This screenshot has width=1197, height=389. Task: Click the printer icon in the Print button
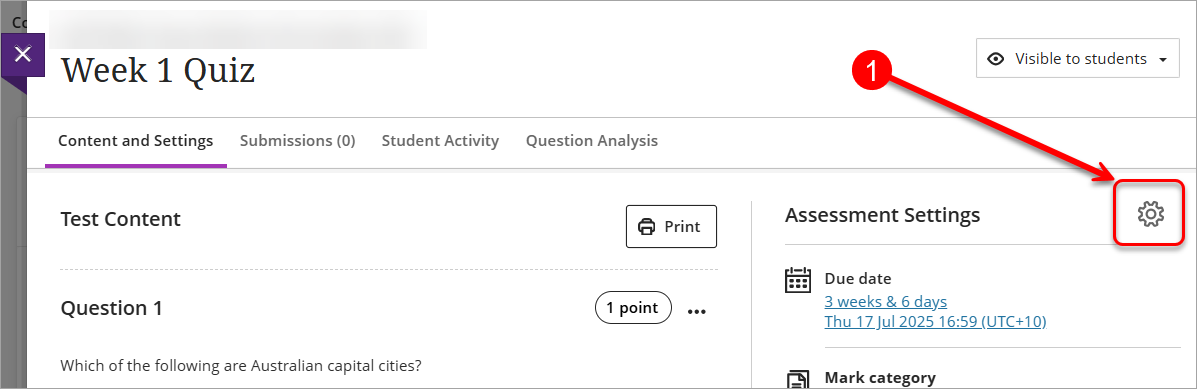tap(647, 227)
